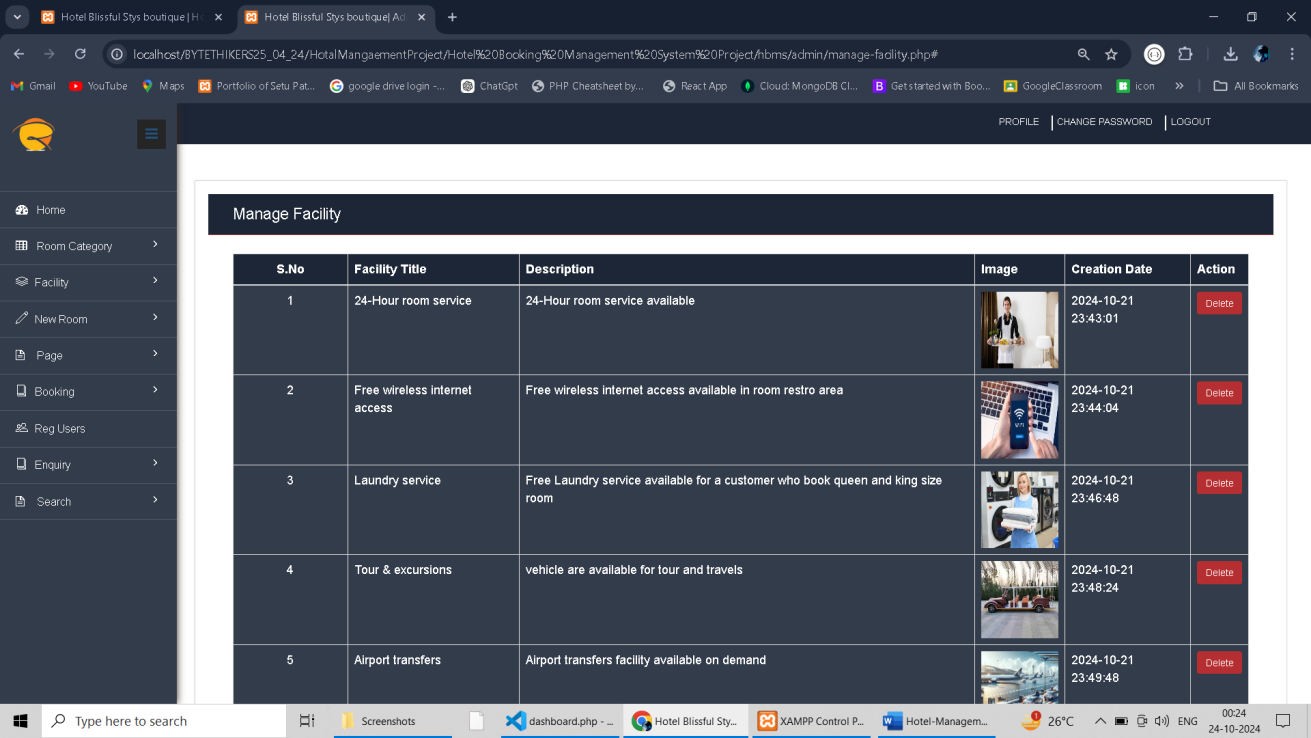Image resolution: width=1311 pixels, height=738 pixels.
Task: Open Task View on the taskbar
Action: click(307, 721)
